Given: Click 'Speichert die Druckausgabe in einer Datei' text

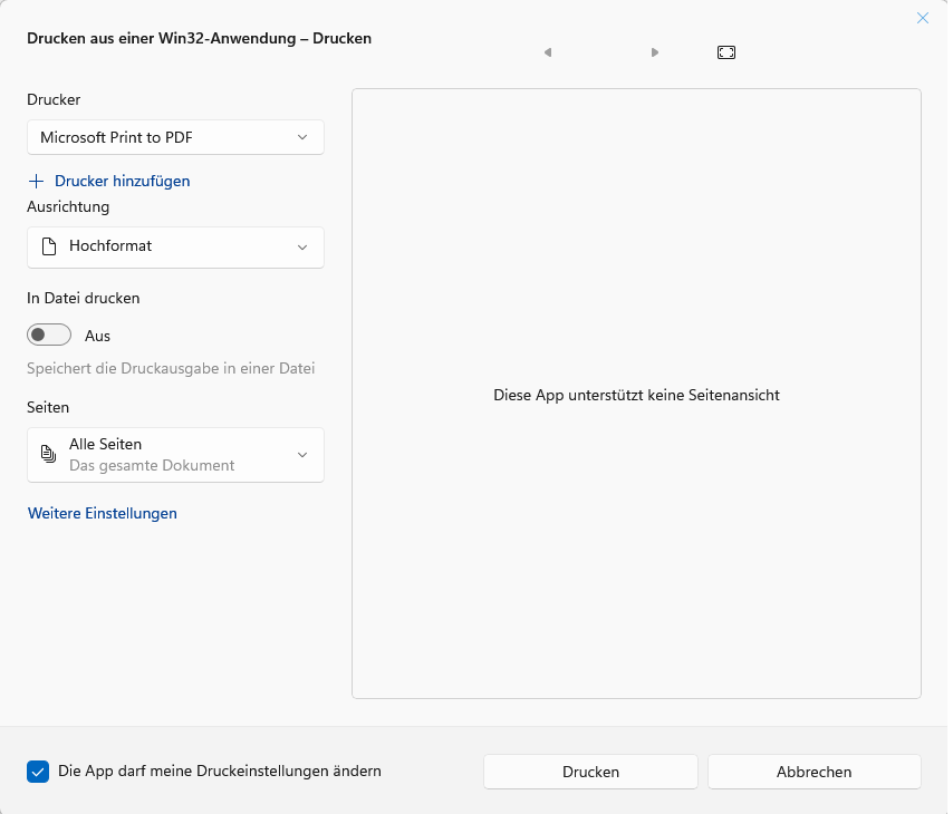Looking at the screenshot, I should tap(171, 368).
